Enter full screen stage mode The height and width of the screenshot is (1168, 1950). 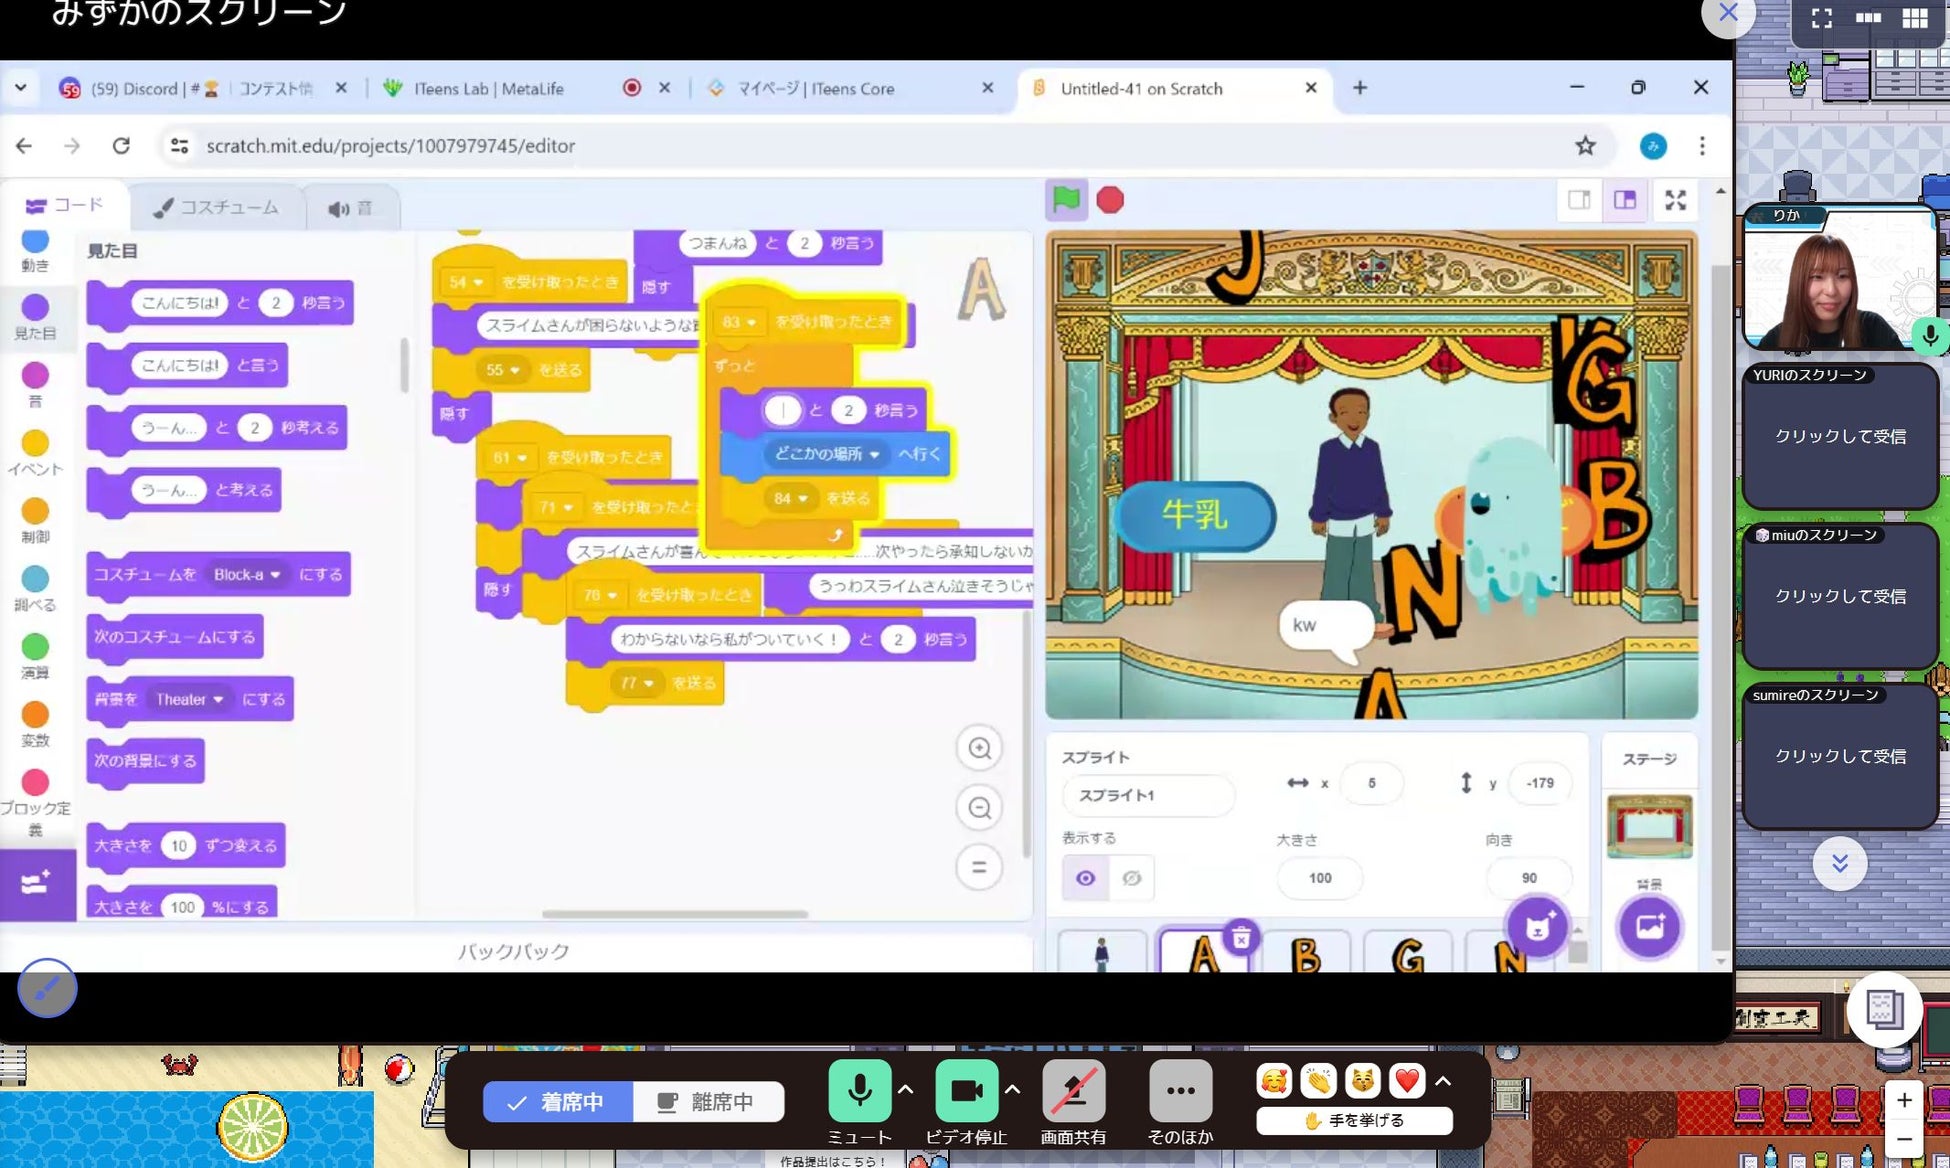point(1675,200)
